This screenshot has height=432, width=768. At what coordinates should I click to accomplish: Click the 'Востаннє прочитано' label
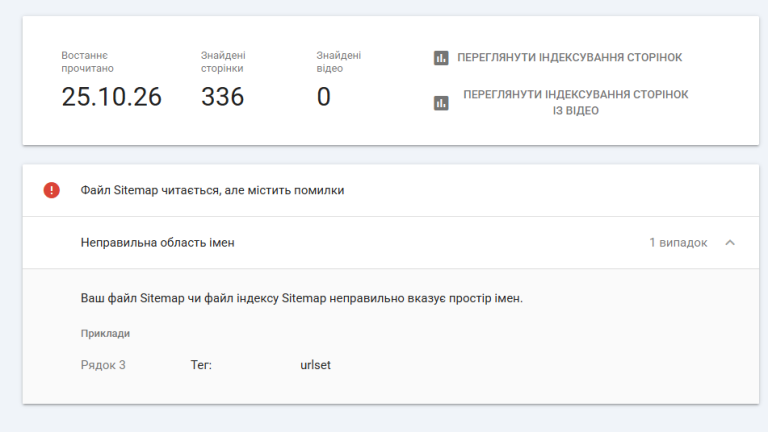(x=87, y=62)
